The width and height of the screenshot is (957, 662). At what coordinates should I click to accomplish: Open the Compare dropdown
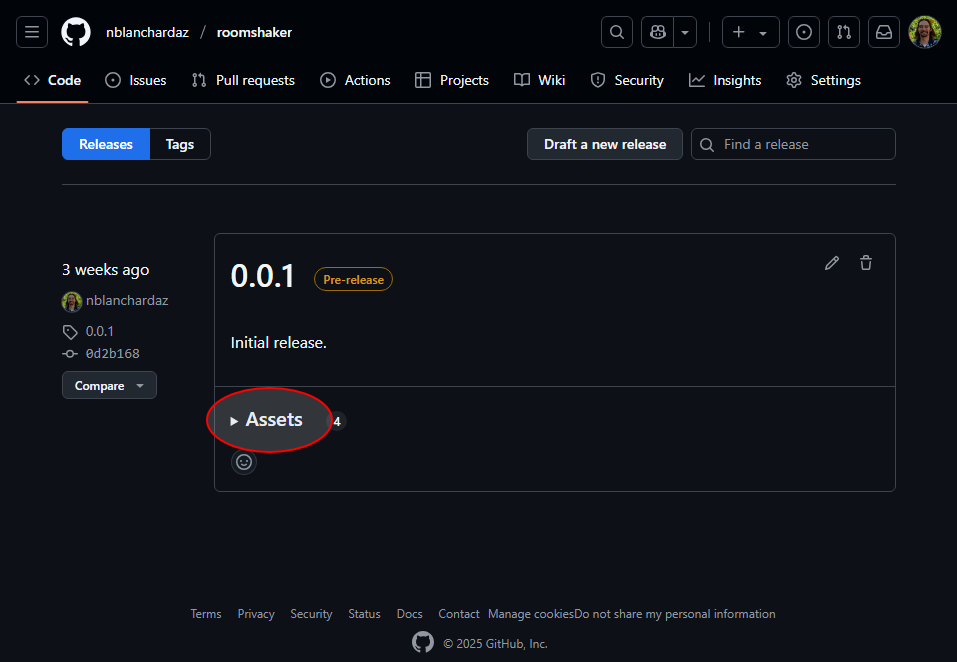coord(109,386)
